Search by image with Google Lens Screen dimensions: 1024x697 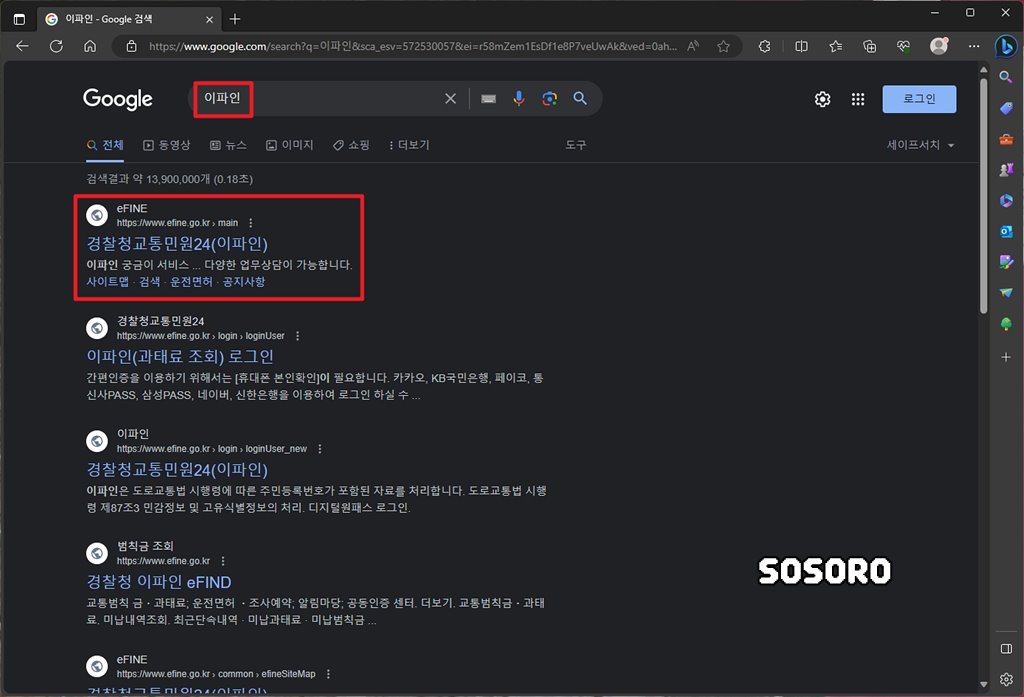point(549,99)
